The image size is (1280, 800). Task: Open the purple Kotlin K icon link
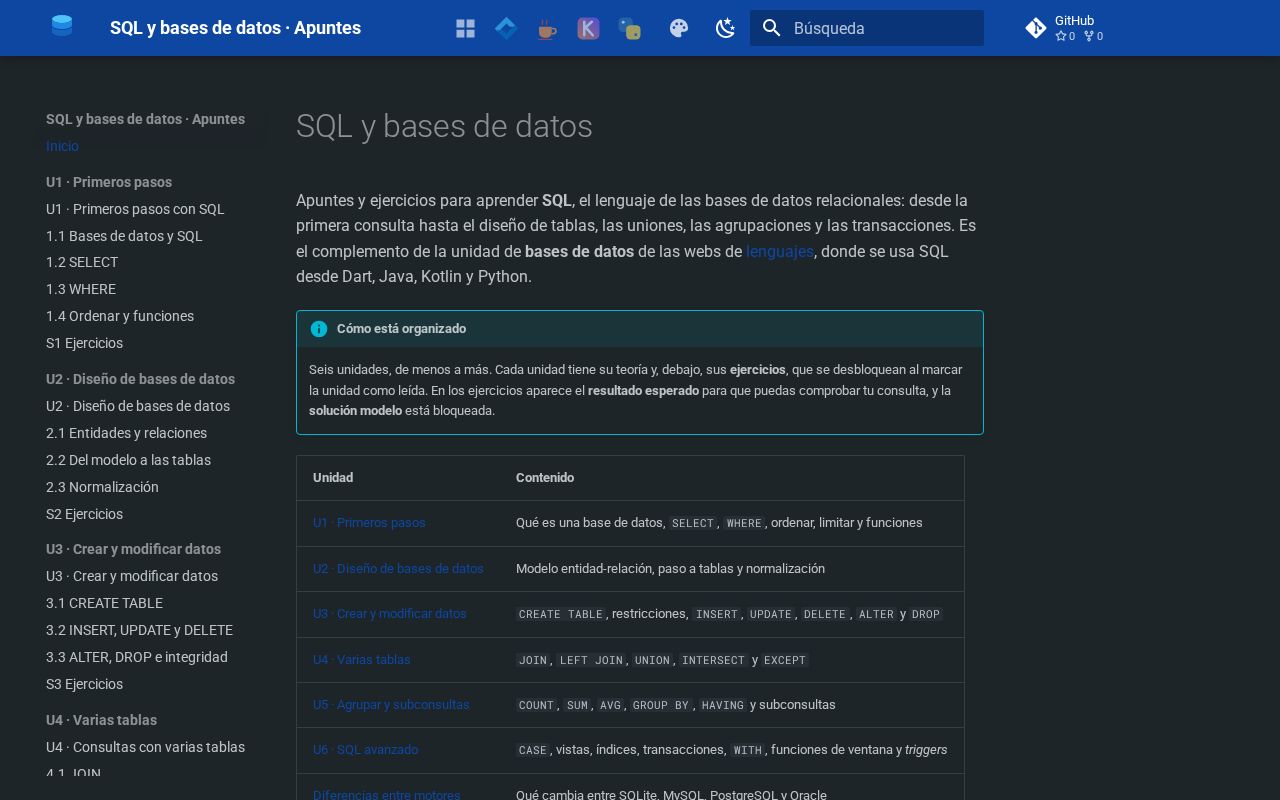tap(588, 28)
